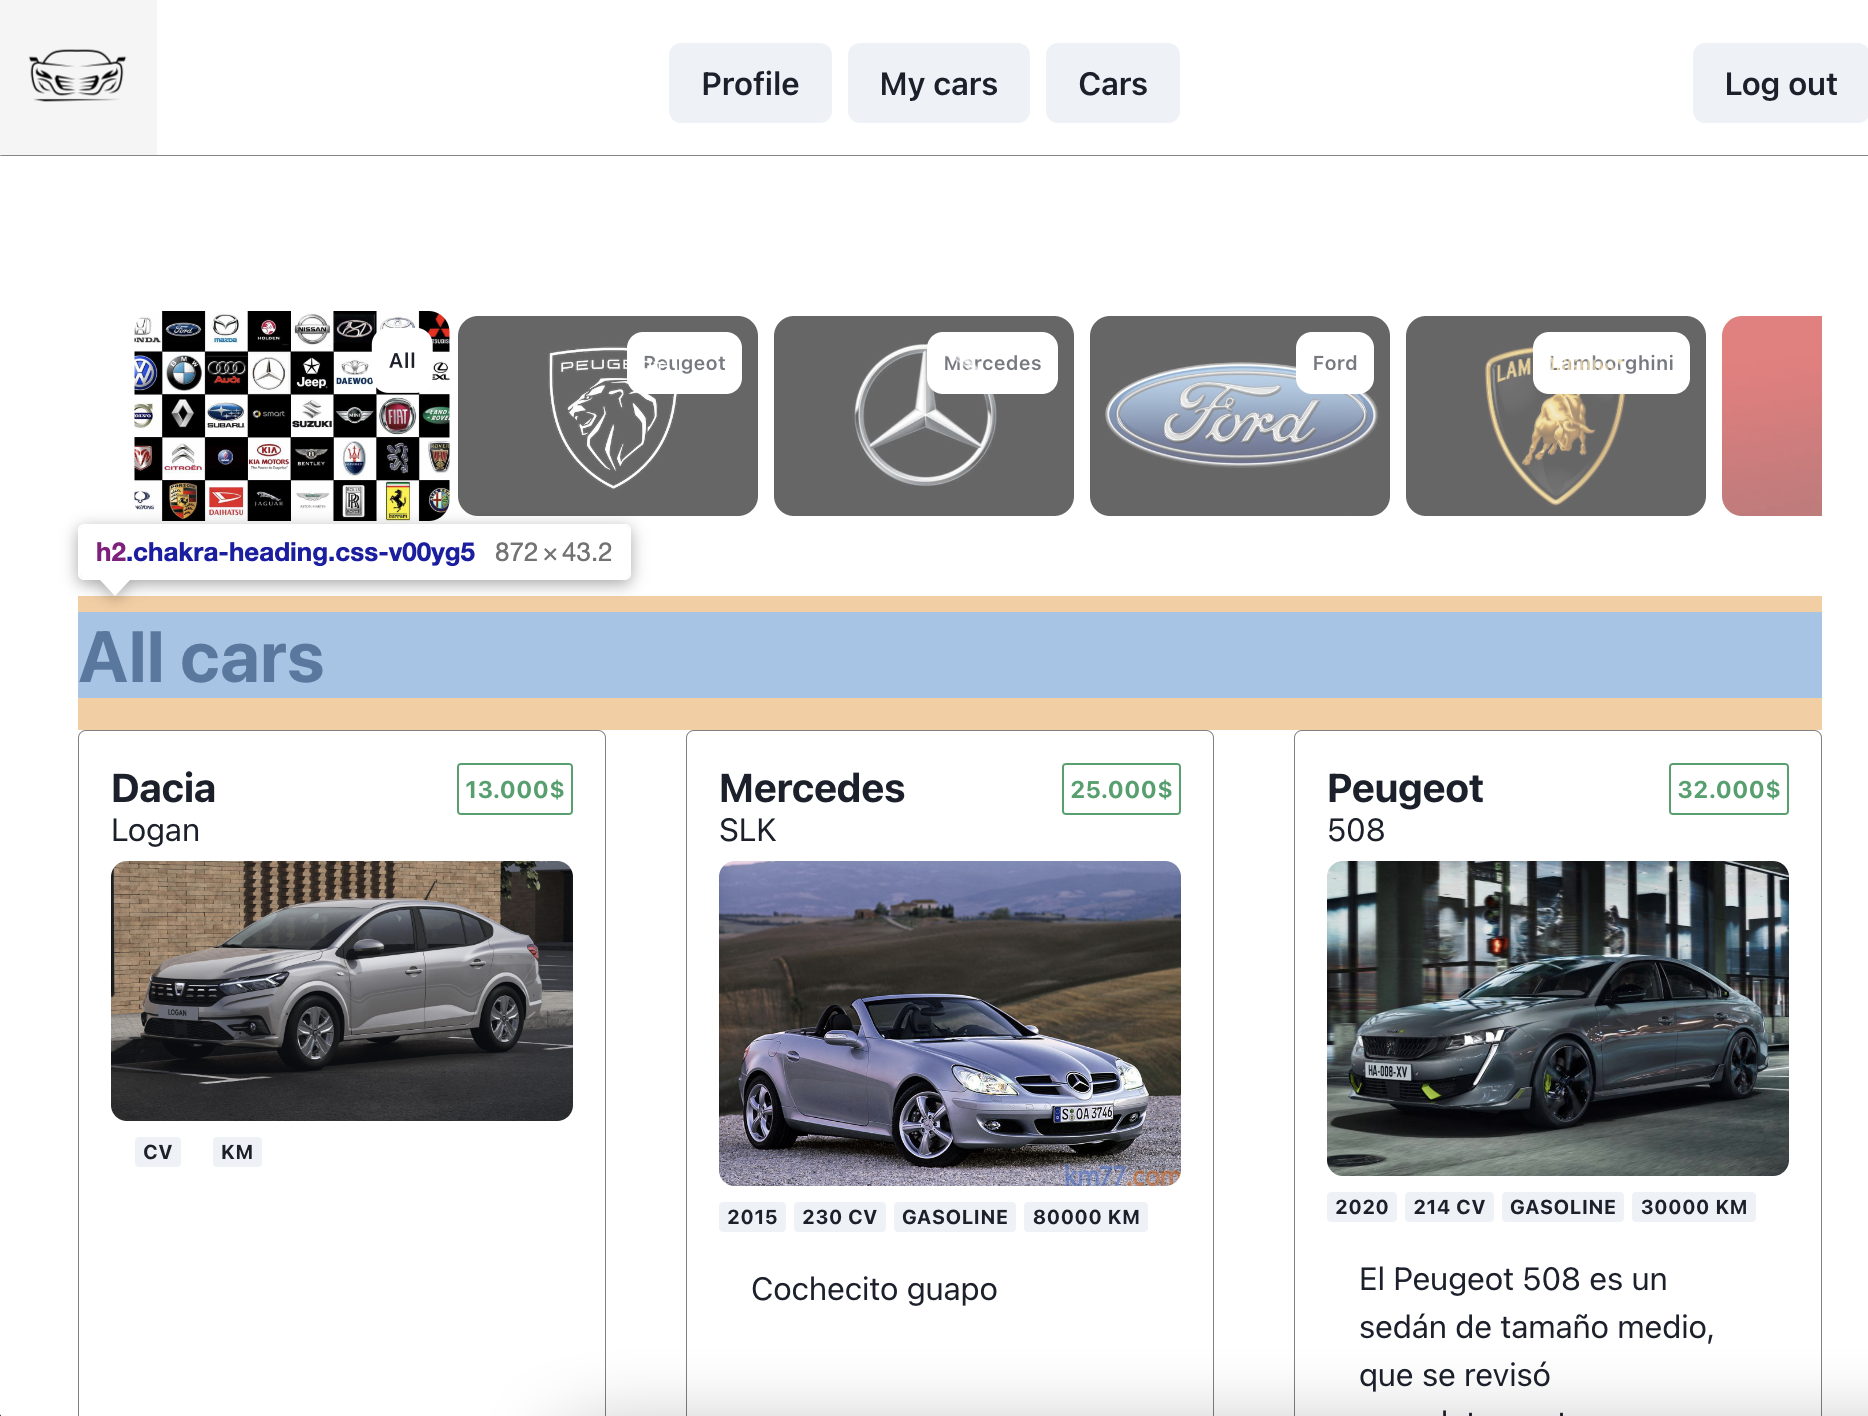This screenshot has height=1416, width=1868.
Task: Click the 230 CV badge
Action: [840, 1217]
